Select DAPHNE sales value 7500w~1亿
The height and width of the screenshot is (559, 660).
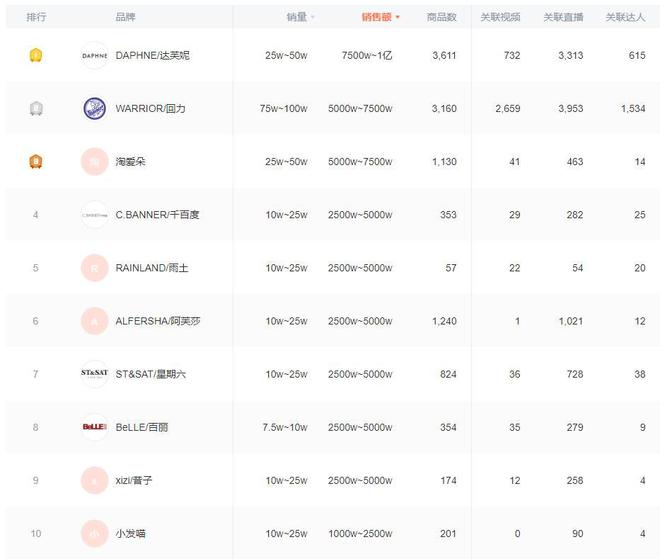[367, 55]
